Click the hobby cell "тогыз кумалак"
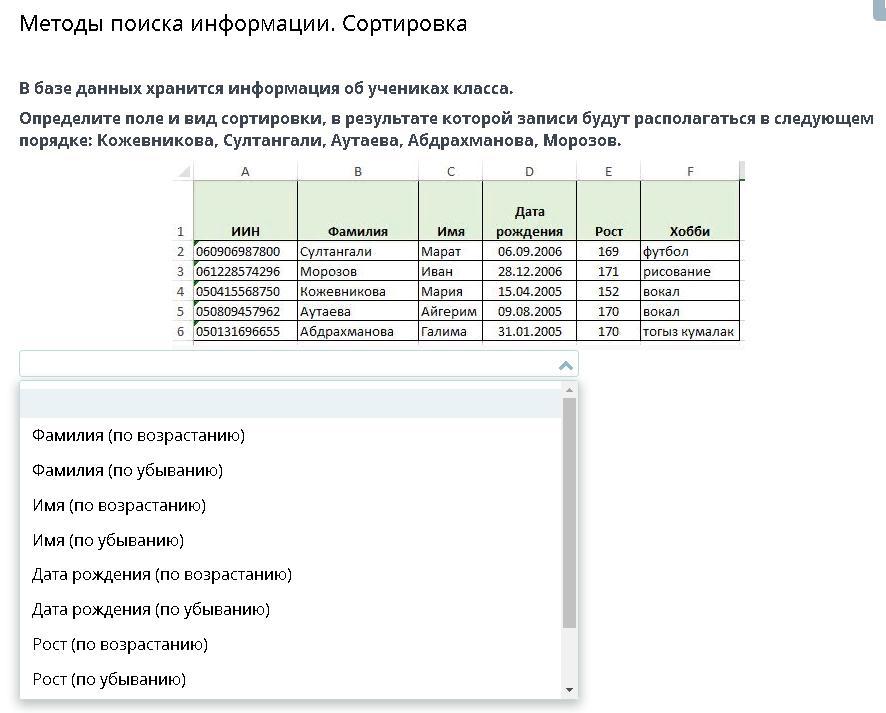 pos(690,331)
